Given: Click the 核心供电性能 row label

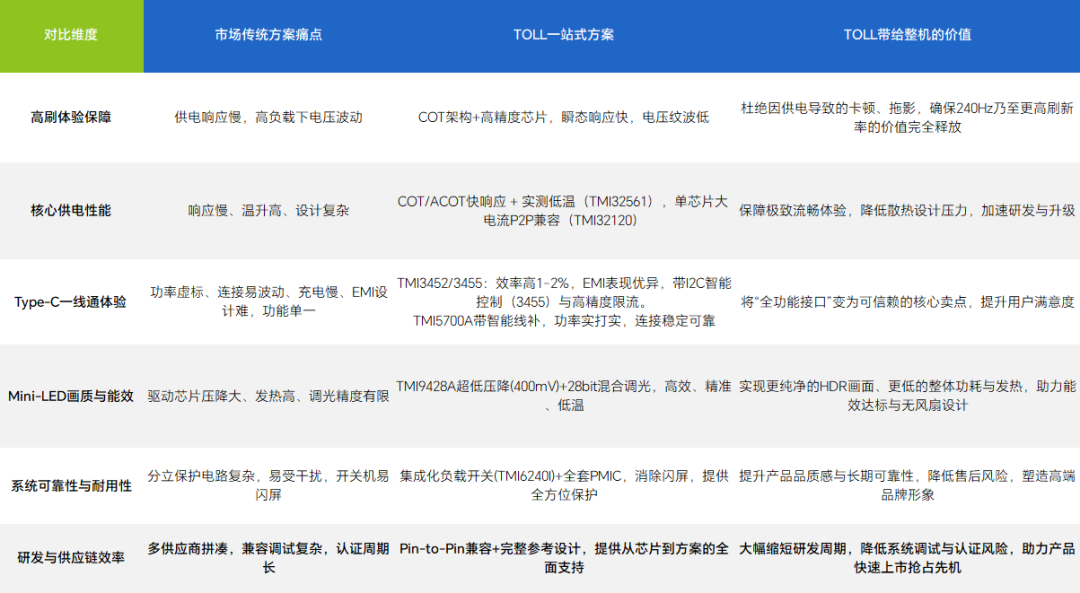Looking at the screenshot, I should pyautogui.click(x=71, y=211).
